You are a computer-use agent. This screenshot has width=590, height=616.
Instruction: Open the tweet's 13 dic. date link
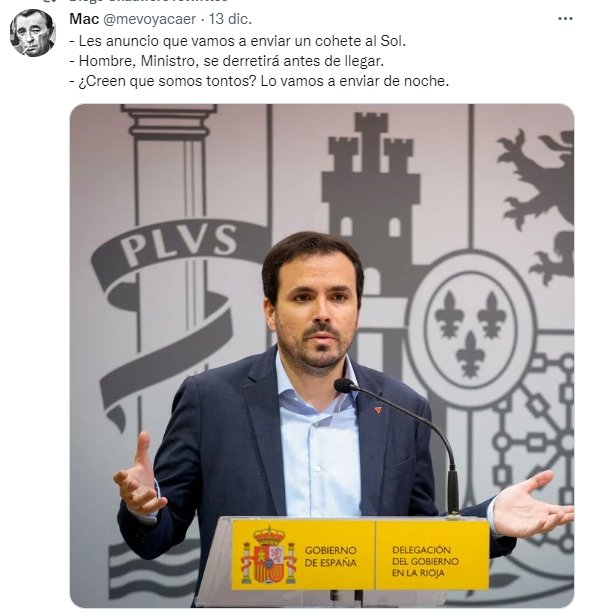click(x=230, y=19)
